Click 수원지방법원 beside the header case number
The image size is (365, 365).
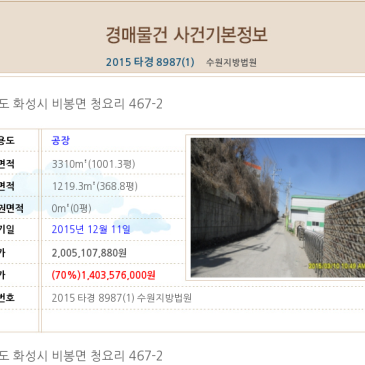tap(231, 62)
